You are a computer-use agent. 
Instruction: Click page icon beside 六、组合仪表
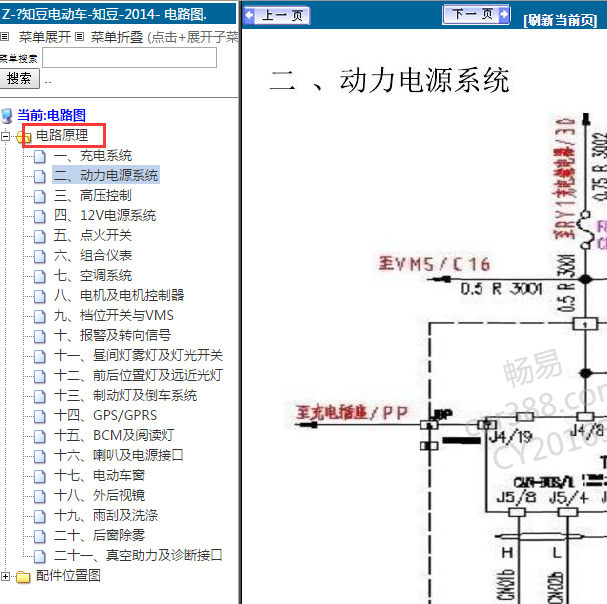pos(39,257)
